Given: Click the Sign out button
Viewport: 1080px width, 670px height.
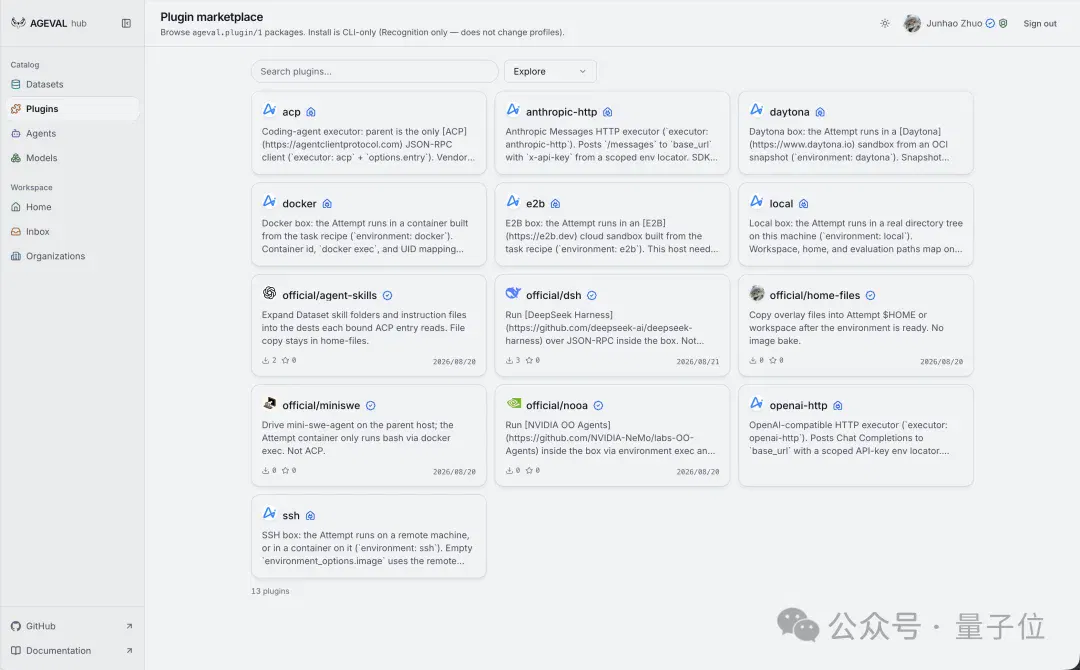Looking at the screenshot, I should [1039, 23].
